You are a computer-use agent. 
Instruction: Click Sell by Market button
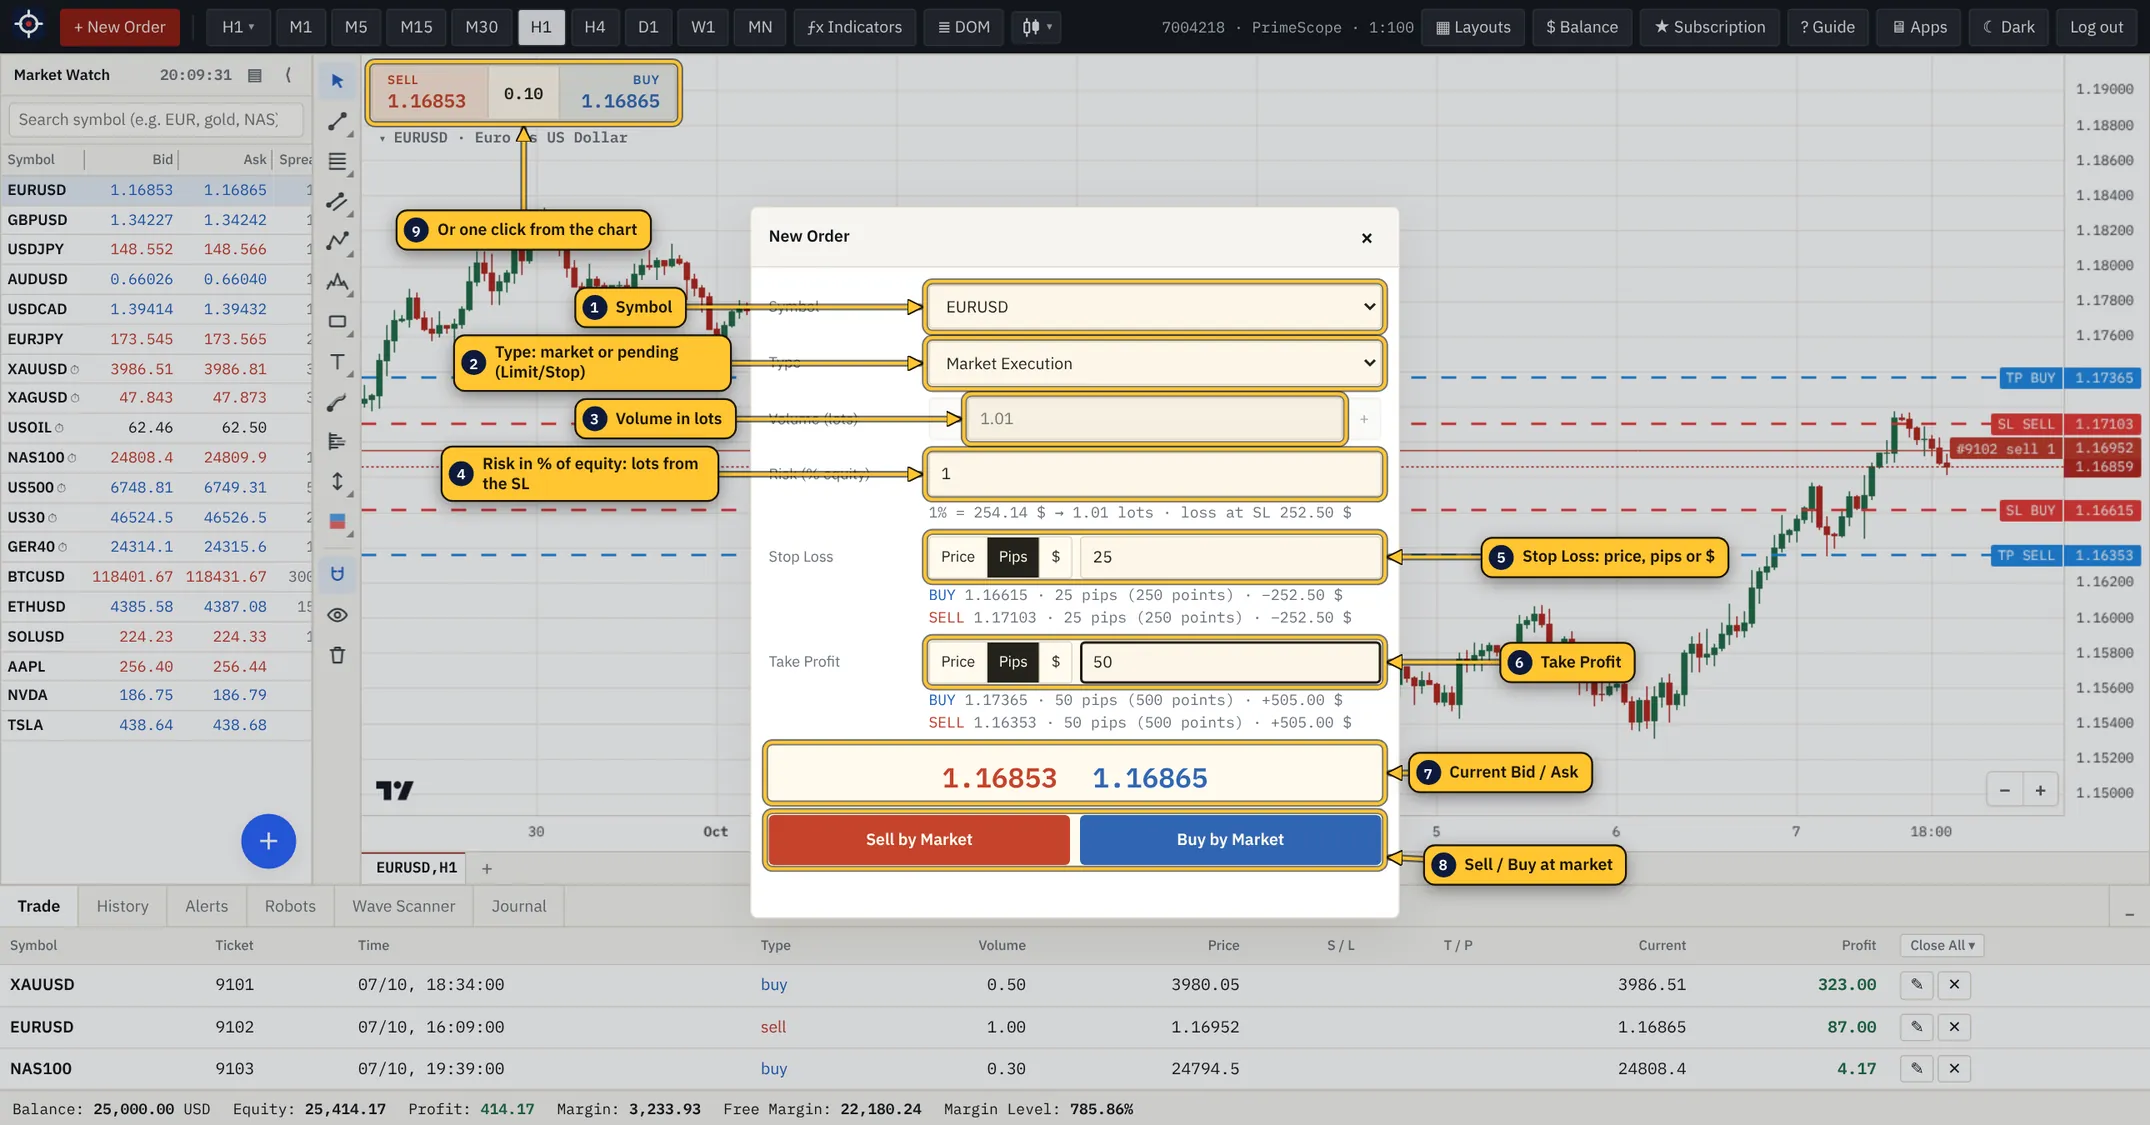point(918,840)
